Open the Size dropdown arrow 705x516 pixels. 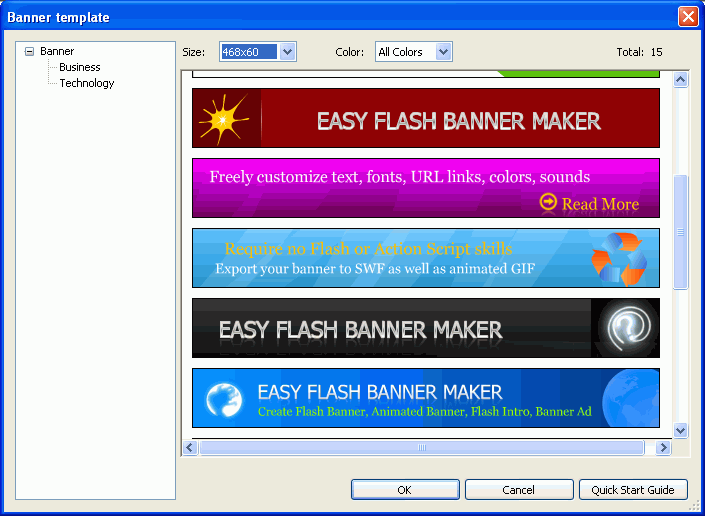tap(287, 52)
